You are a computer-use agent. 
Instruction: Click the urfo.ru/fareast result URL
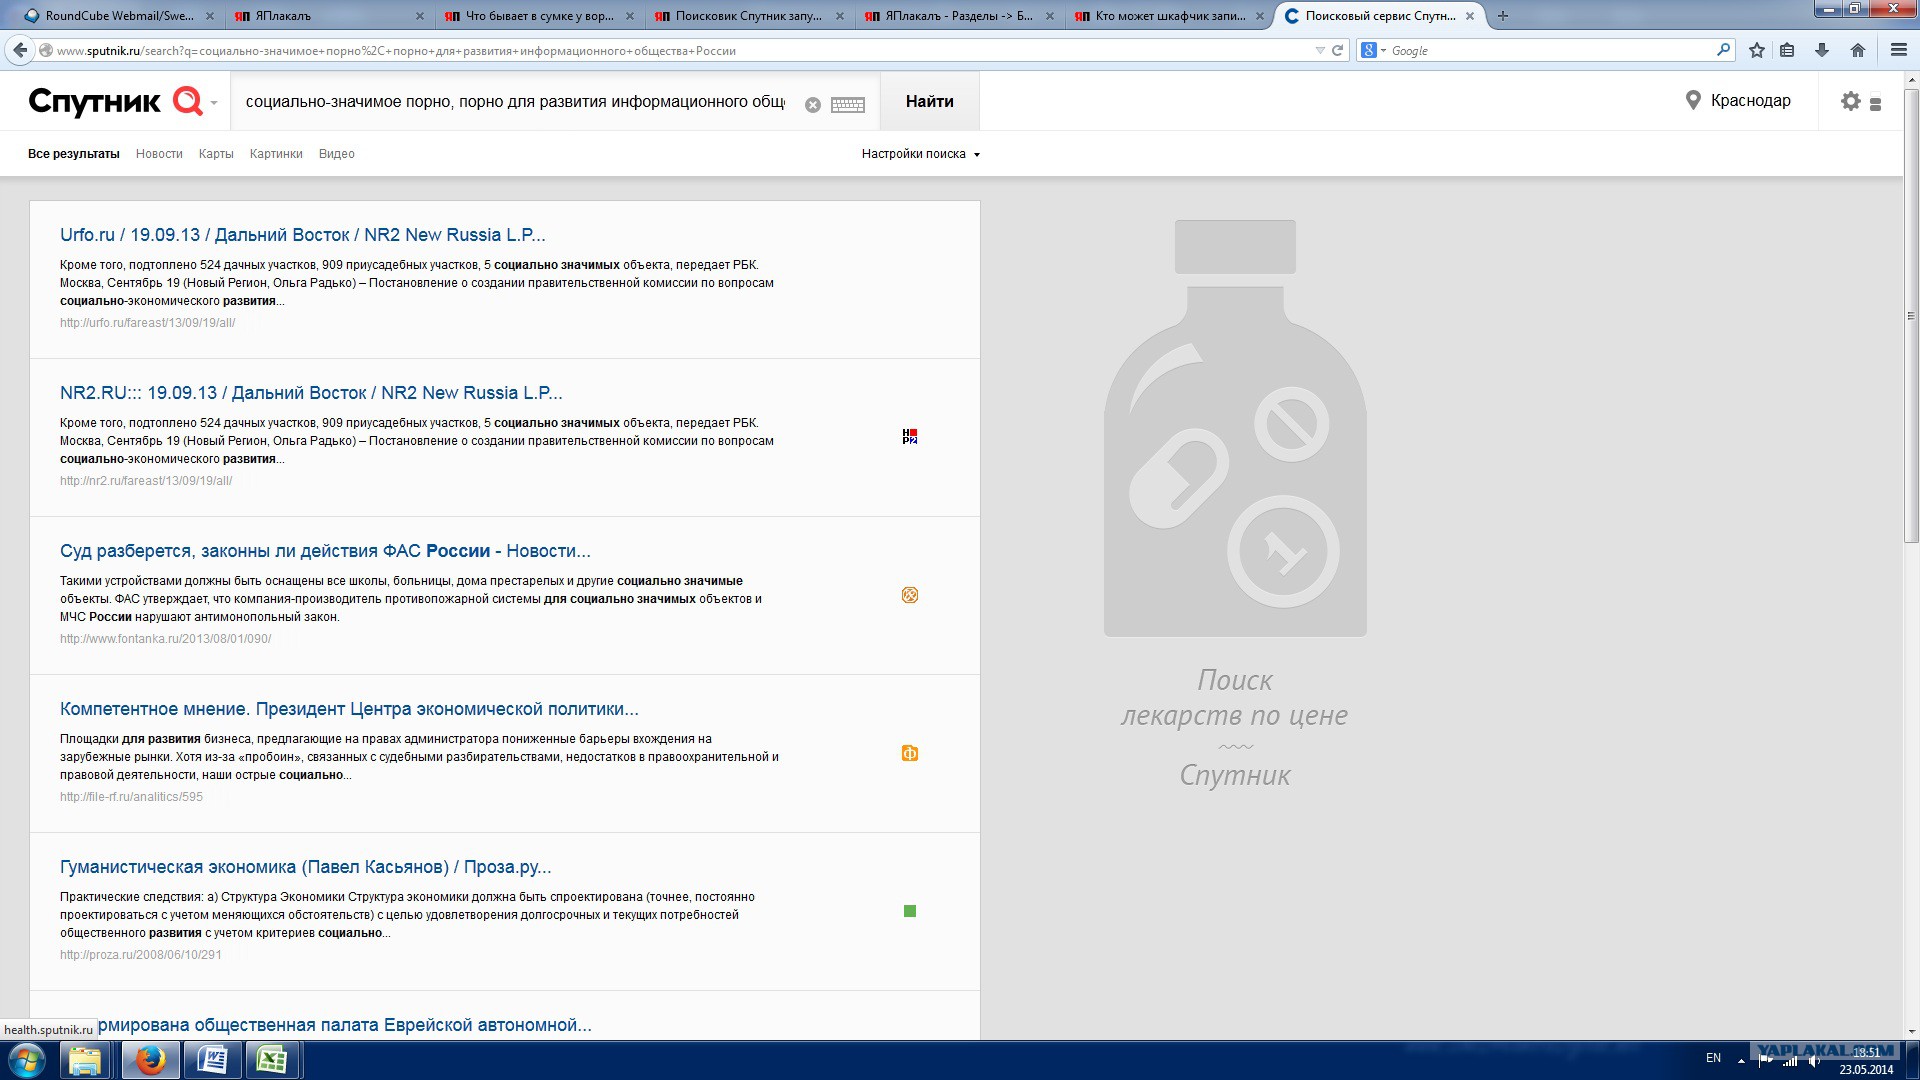[148, 323]
